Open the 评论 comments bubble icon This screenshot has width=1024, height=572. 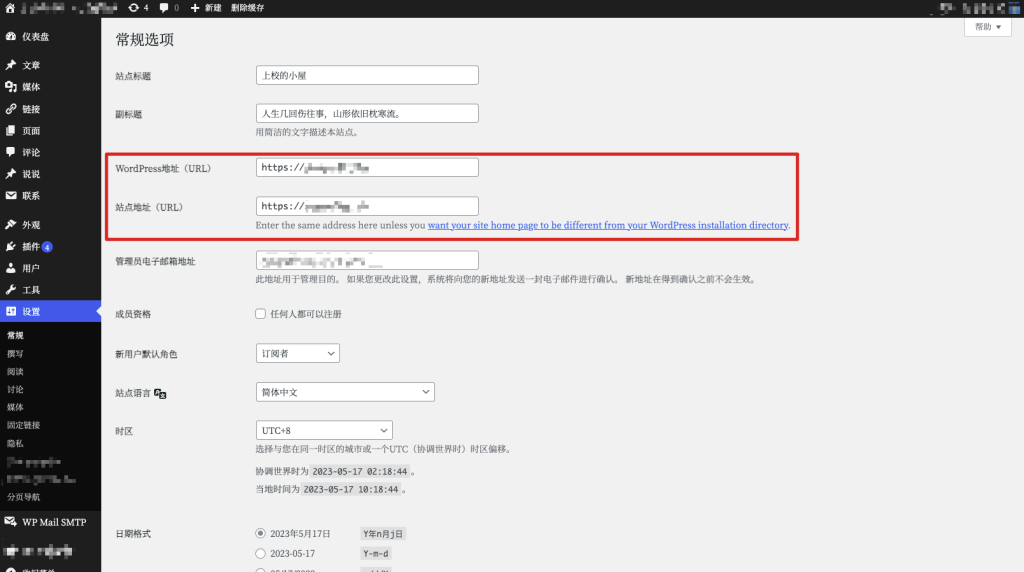10,152
